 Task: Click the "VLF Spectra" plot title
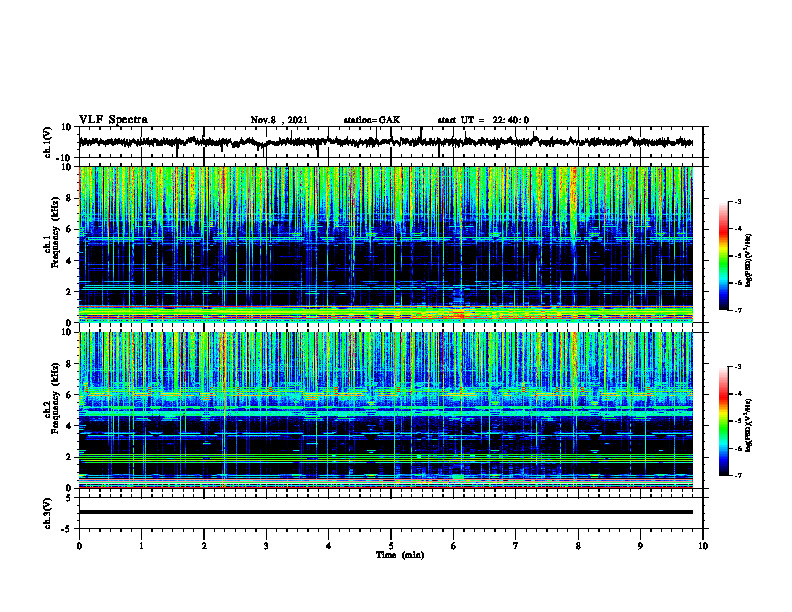click(x=113, y=120)
